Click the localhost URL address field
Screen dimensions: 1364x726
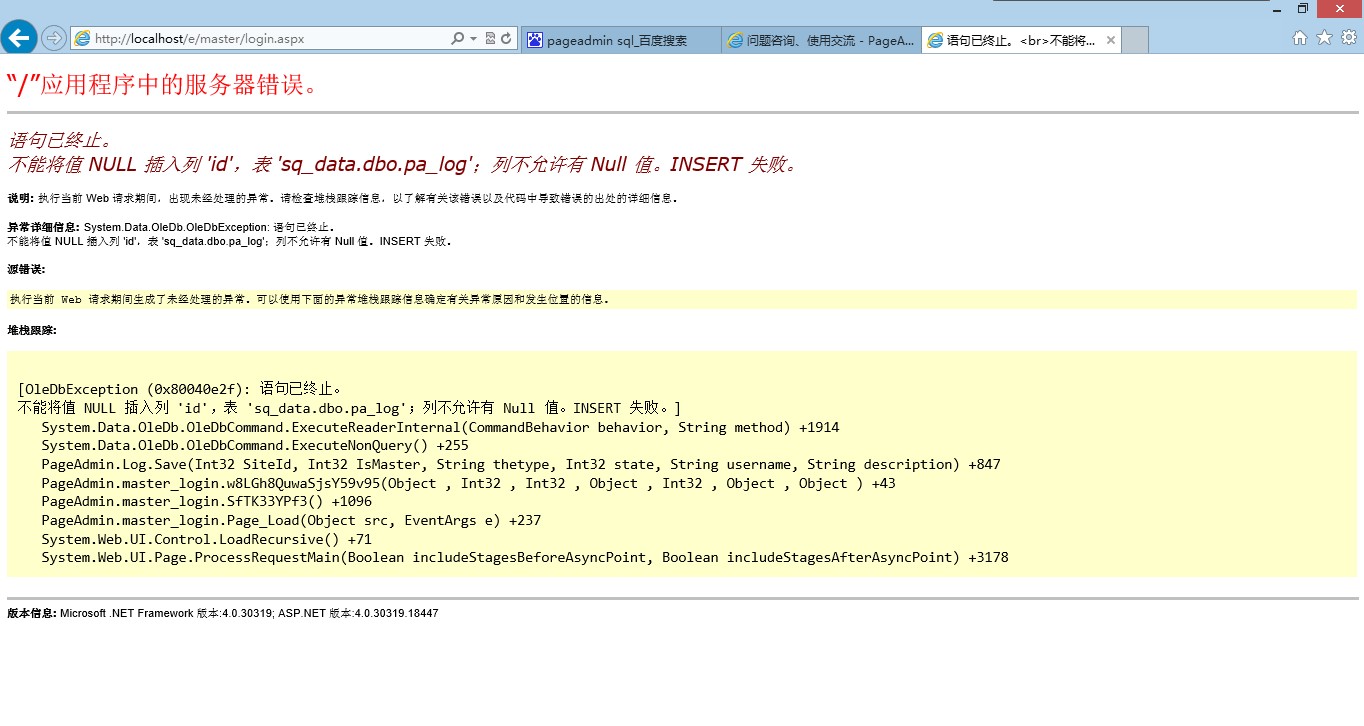coord(260,39)
